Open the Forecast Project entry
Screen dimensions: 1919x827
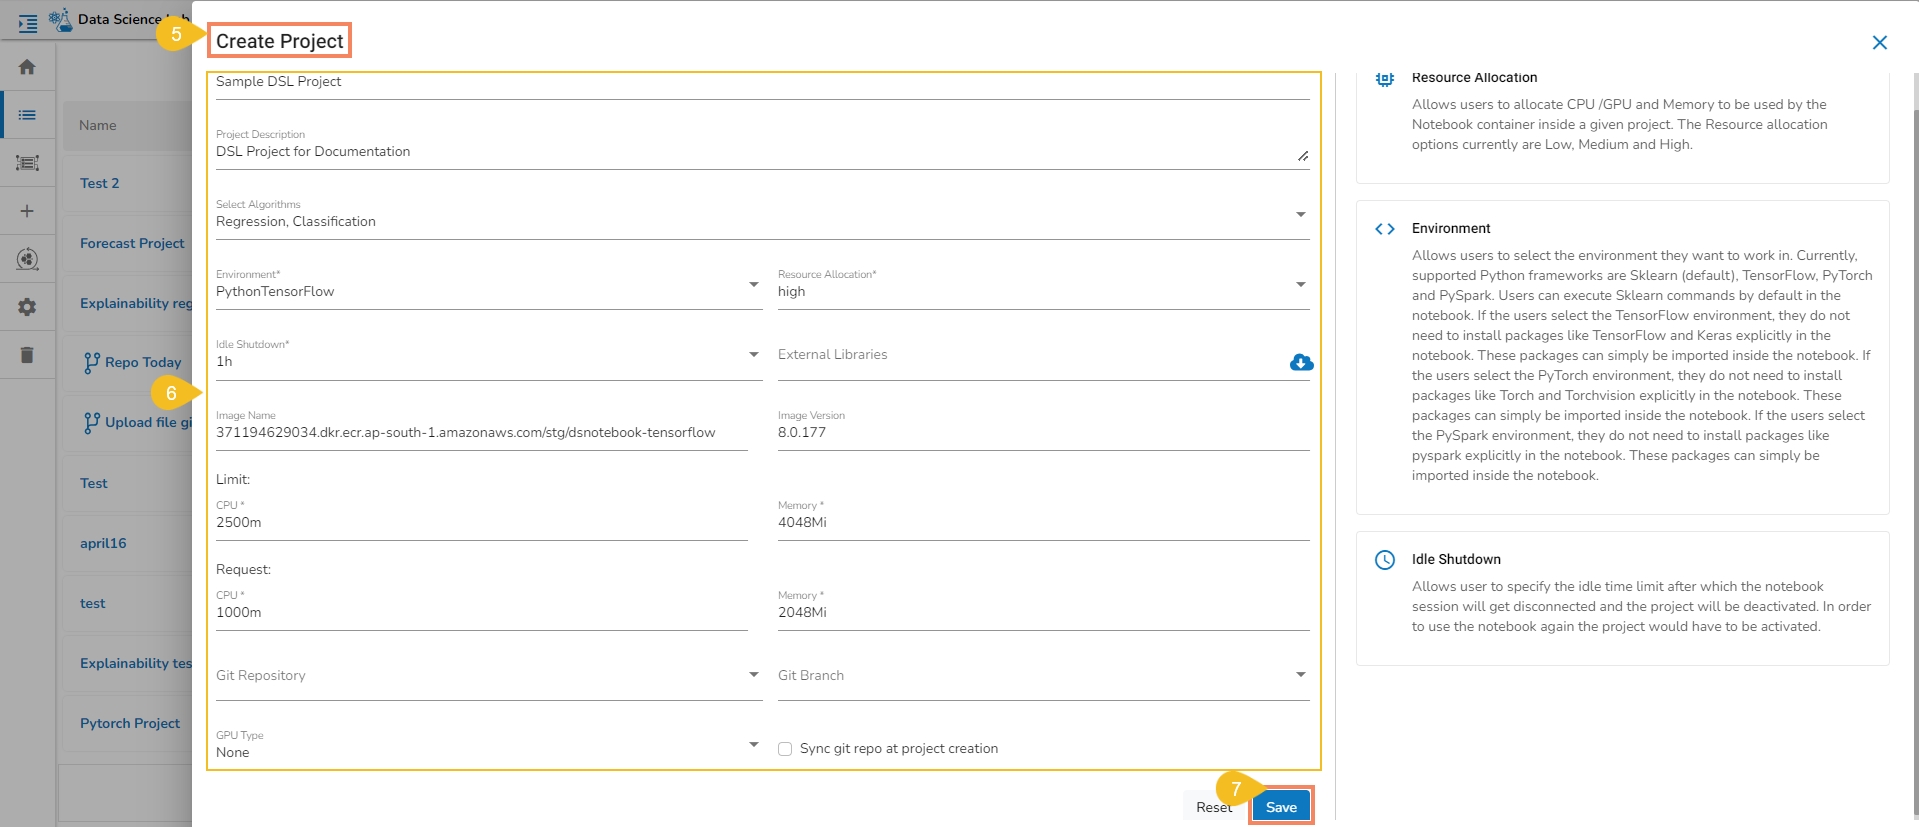132,243
